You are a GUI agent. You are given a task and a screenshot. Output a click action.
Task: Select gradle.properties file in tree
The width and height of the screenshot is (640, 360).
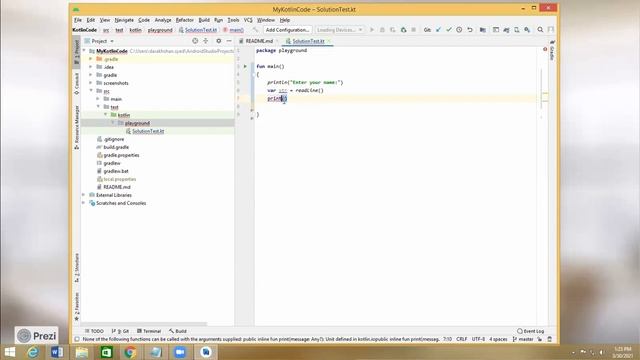(x=121, y=155)
